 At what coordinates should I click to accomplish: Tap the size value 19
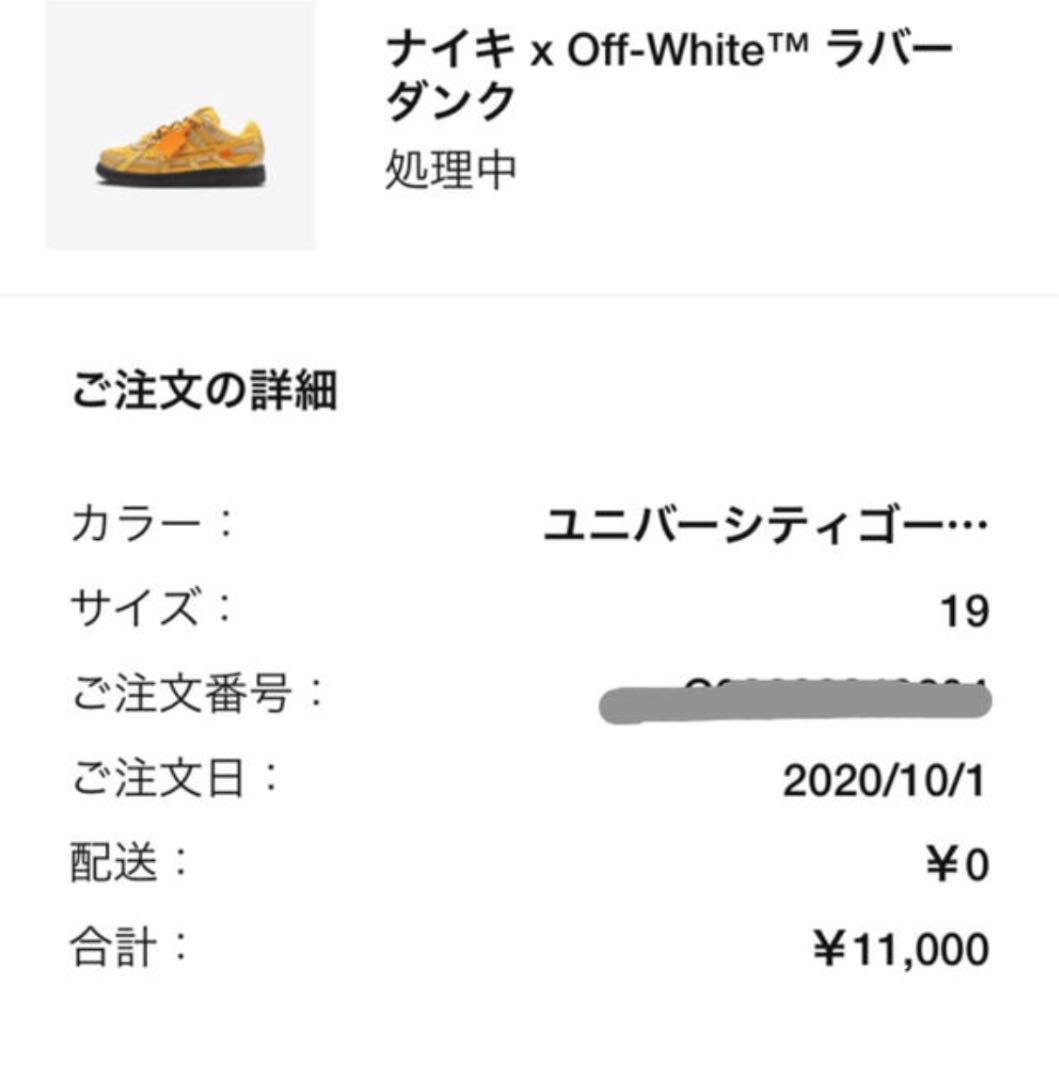(965, 610)
